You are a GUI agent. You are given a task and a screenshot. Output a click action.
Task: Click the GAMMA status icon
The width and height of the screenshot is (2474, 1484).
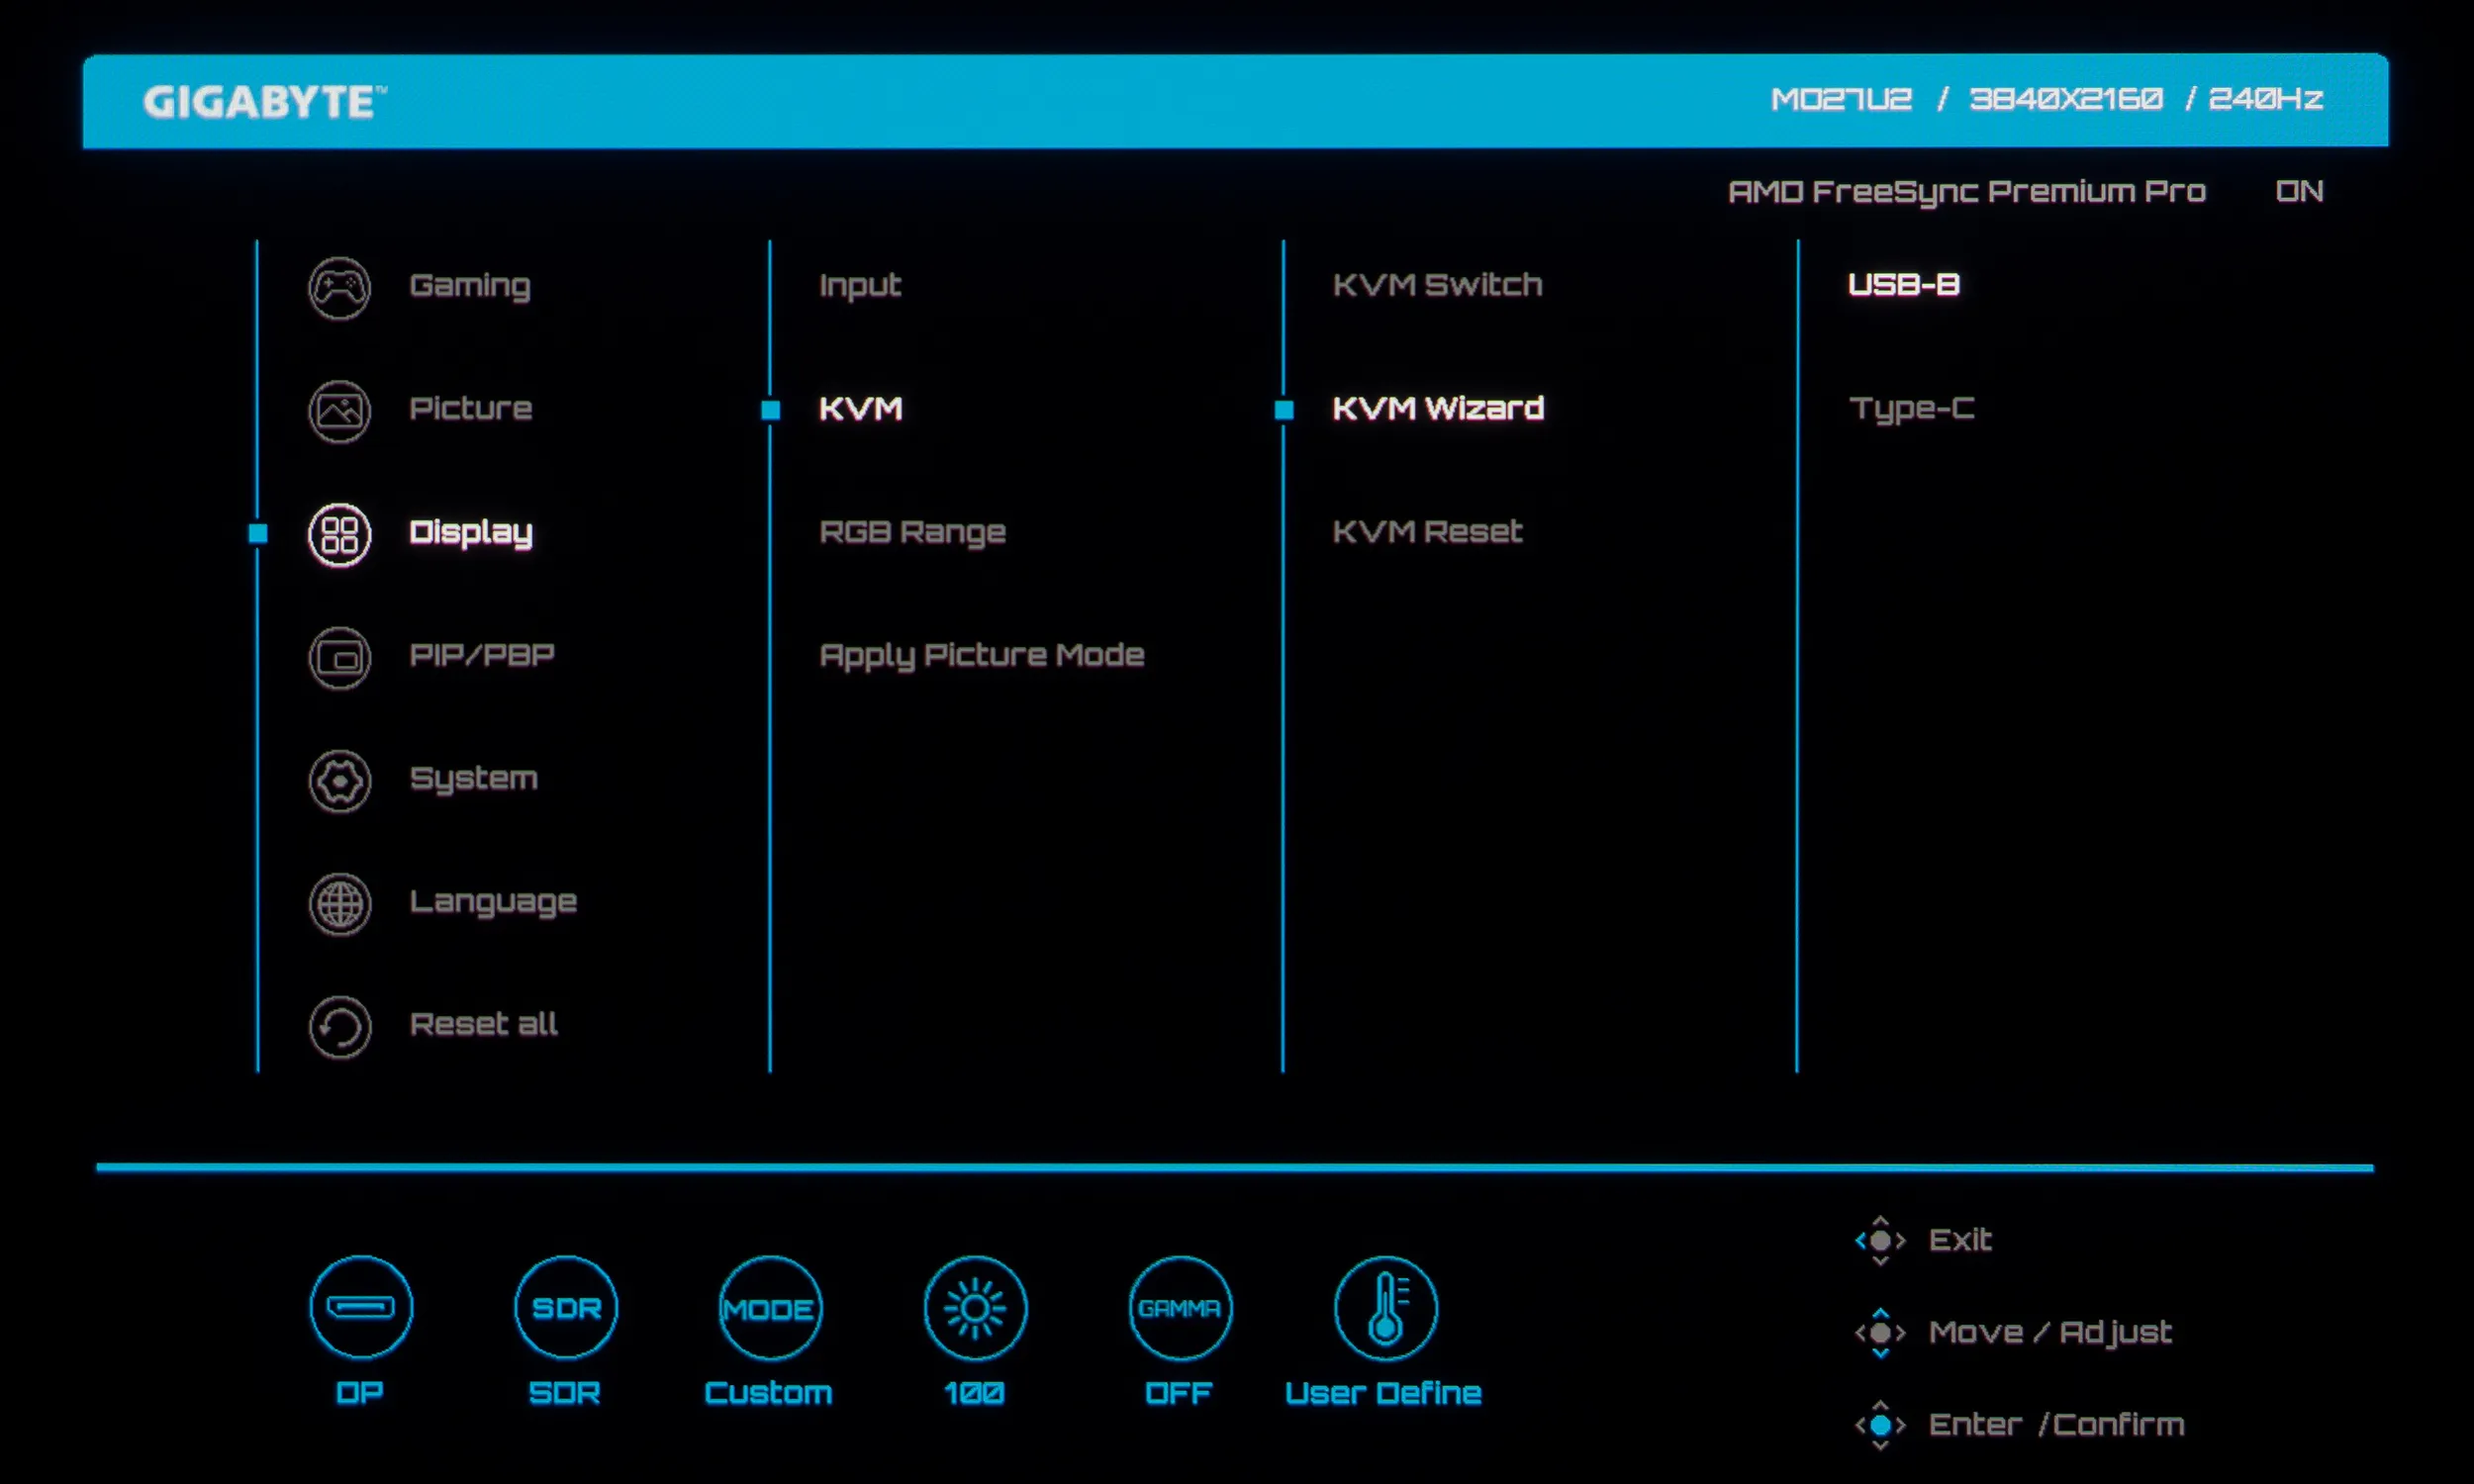[x=1180, y=1307]
